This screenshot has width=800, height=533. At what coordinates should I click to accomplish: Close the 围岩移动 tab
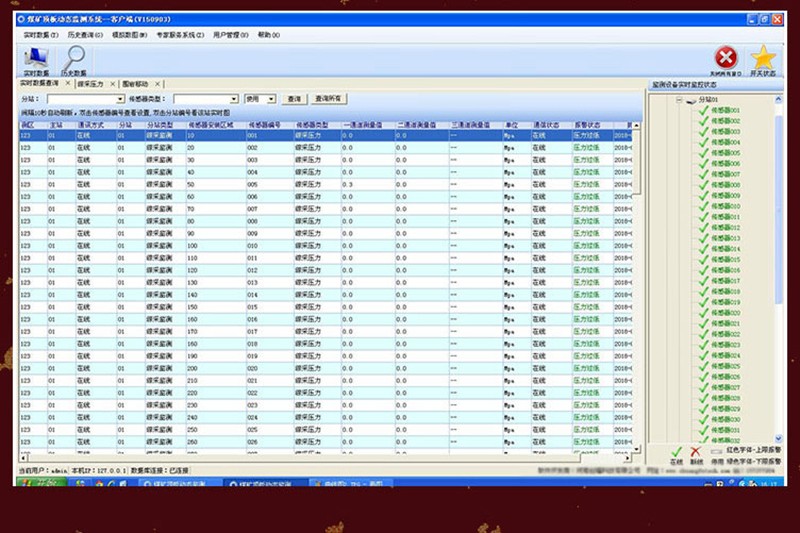tap(158, 84)
